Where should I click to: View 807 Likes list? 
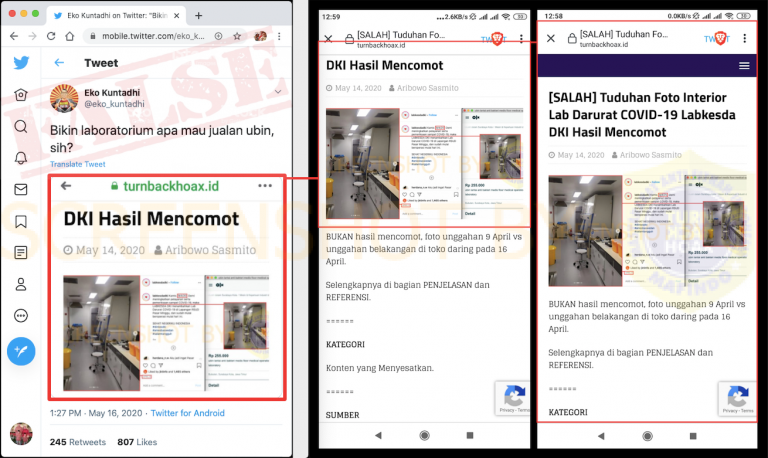point(137,442)
